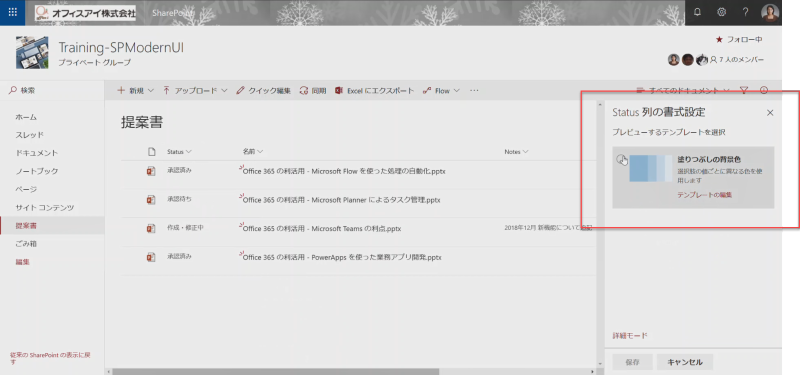
Task: Open the toolbar more options ellipsis
Action: [474, 91]
